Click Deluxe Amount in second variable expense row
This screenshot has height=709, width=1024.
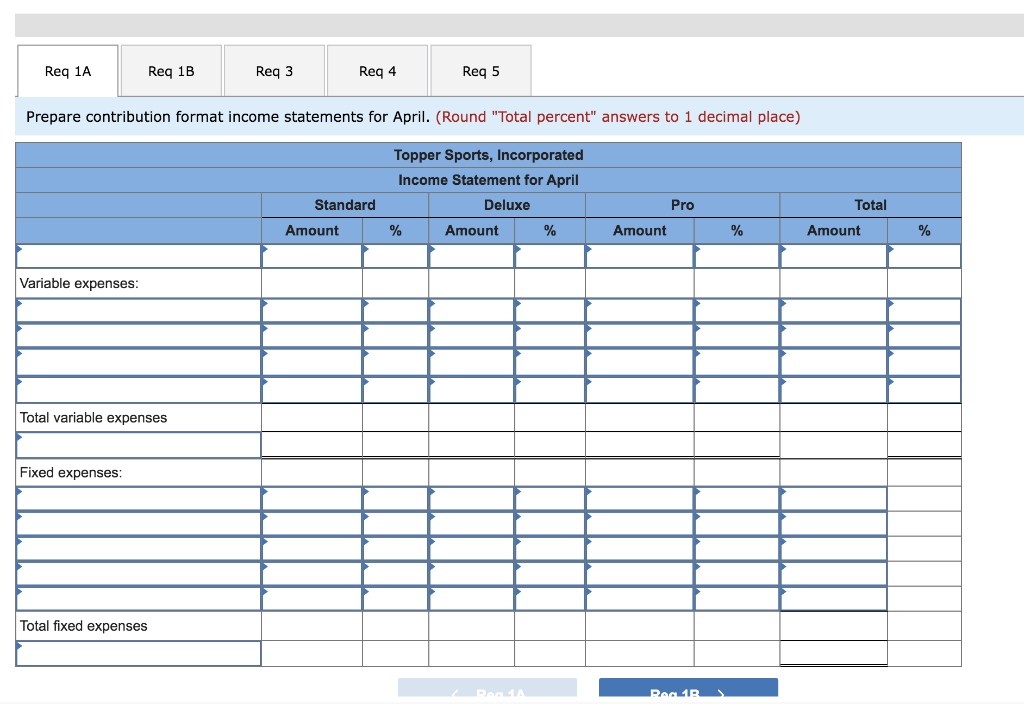click(472, 336)
